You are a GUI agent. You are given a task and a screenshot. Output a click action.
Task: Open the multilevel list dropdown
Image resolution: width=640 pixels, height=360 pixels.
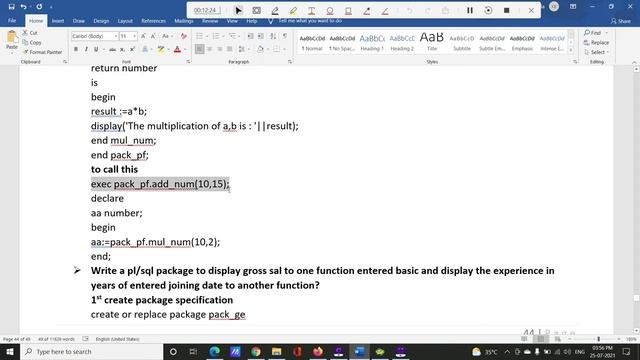pos(239,36)
